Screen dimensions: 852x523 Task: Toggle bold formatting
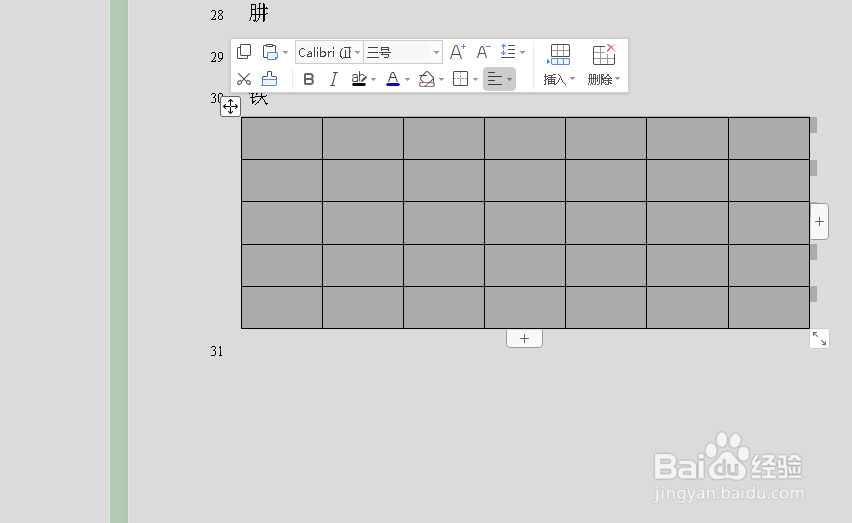point(309,79)
